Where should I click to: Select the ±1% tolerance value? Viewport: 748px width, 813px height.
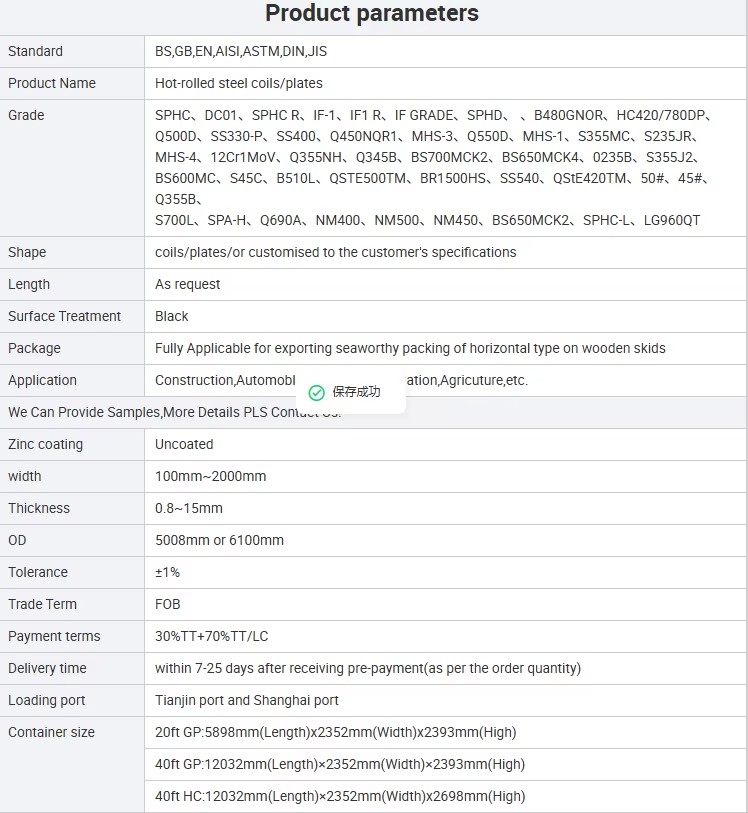point(167,572)
